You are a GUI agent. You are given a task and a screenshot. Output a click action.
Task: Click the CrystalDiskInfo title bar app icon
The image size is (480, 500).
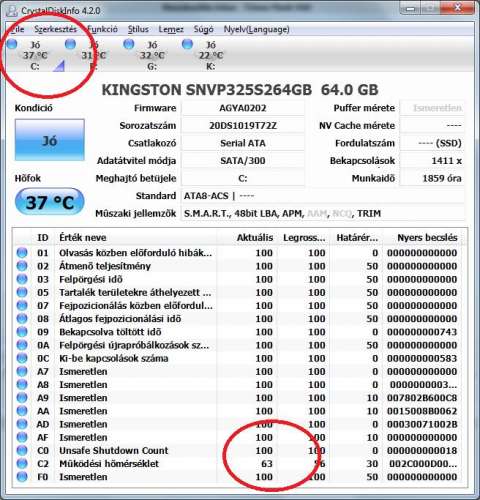12,11
